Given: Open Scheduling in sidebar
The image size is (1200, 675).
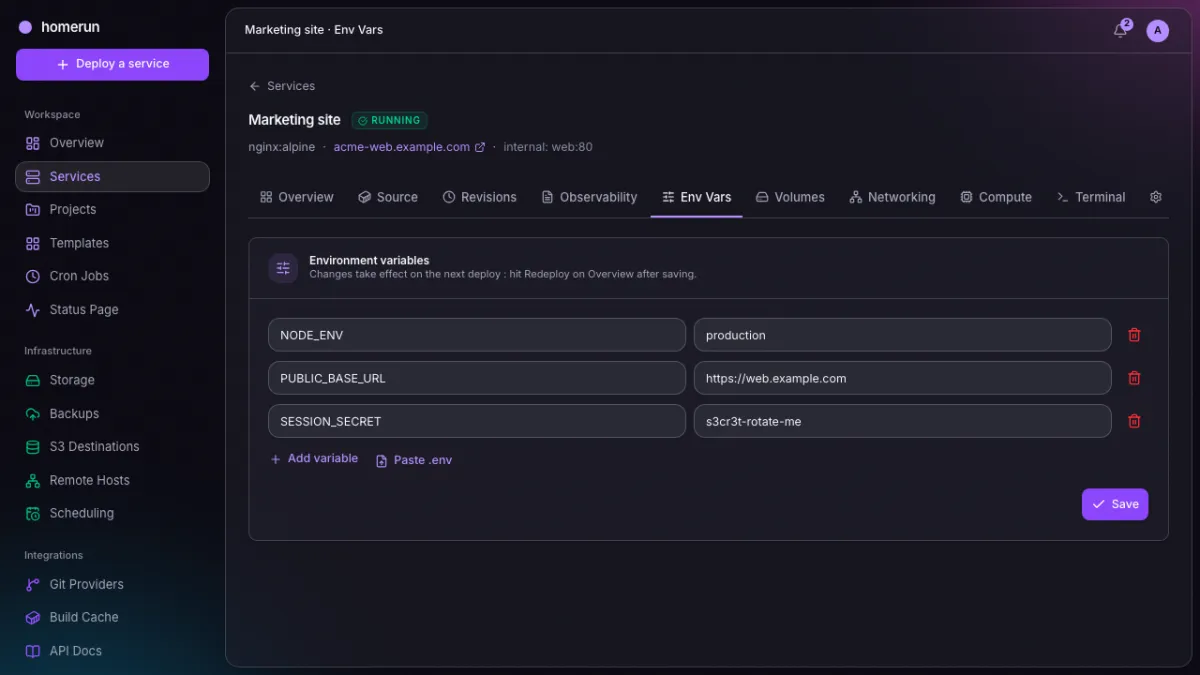Looking at the screenshot, I should tap(112, 513).
